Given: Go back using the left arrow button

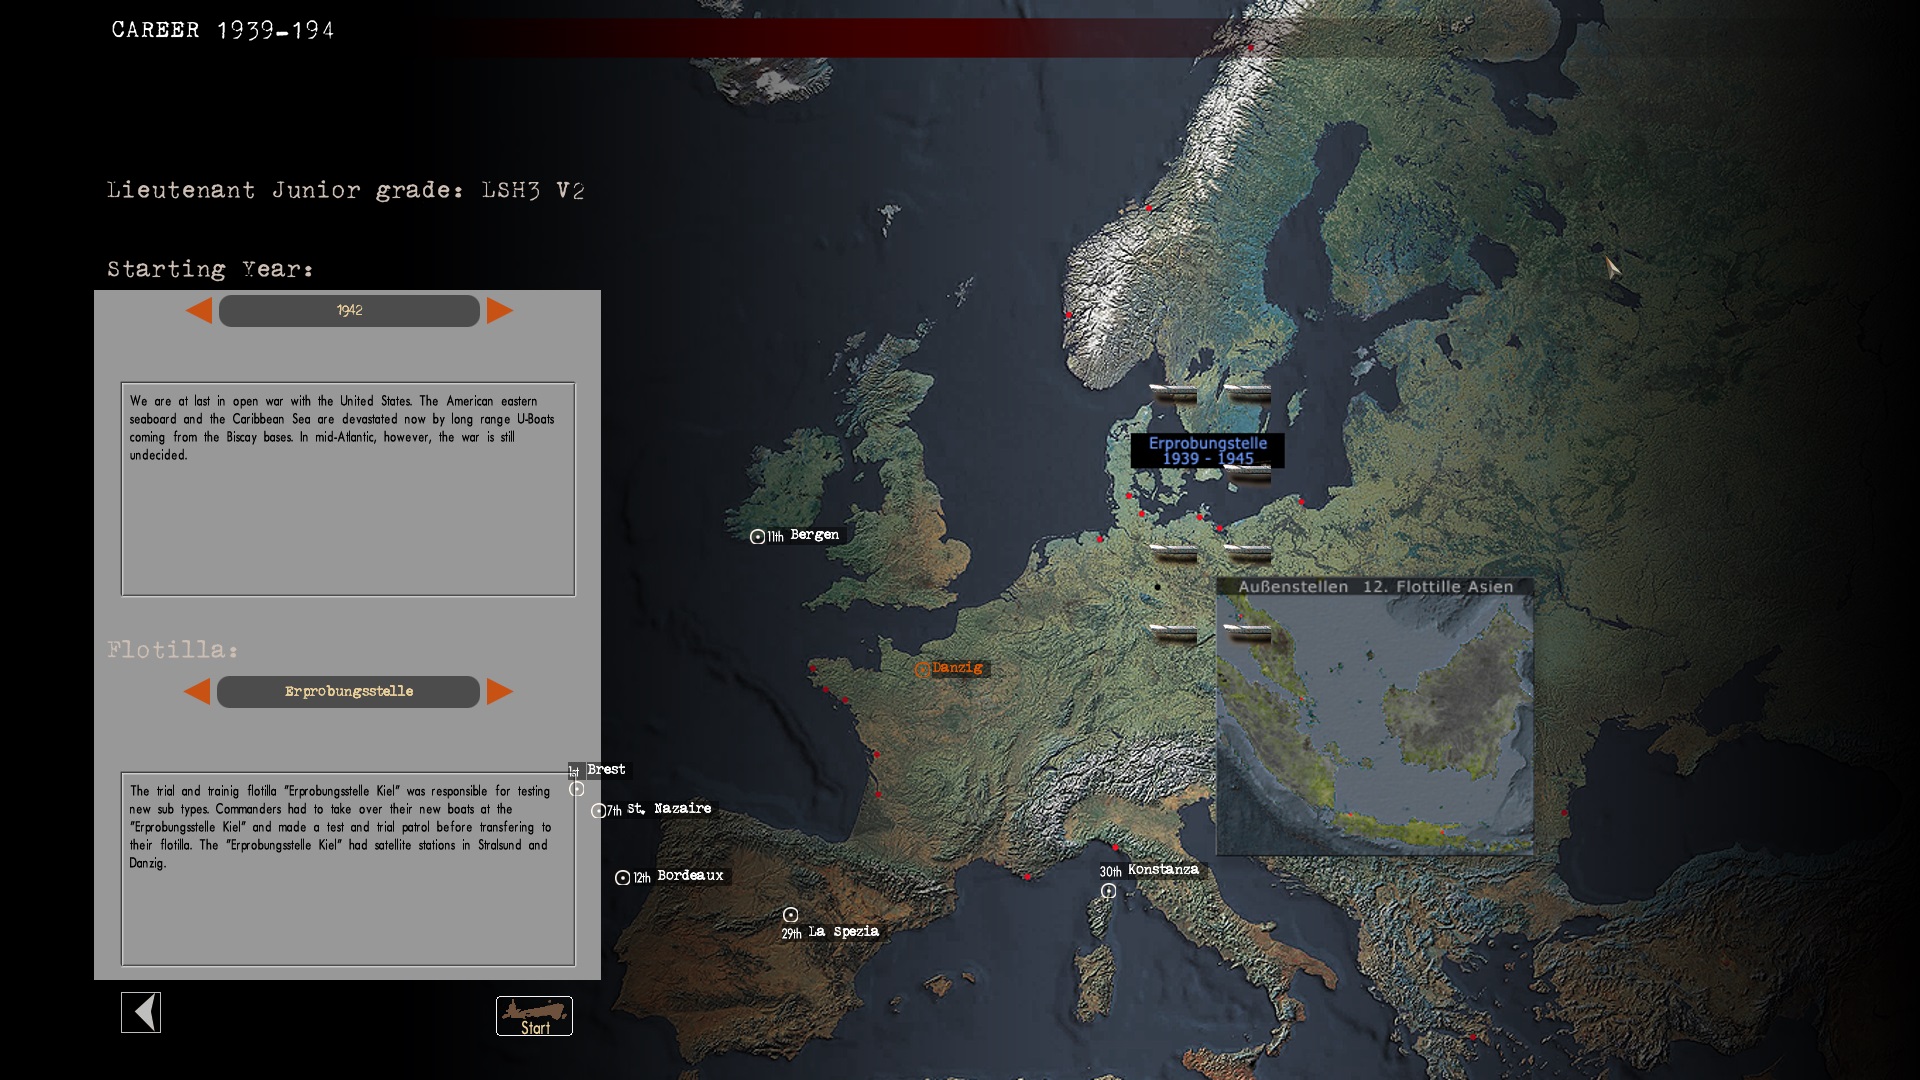Looking at the screenshot, I should (x=141, y=1012).
